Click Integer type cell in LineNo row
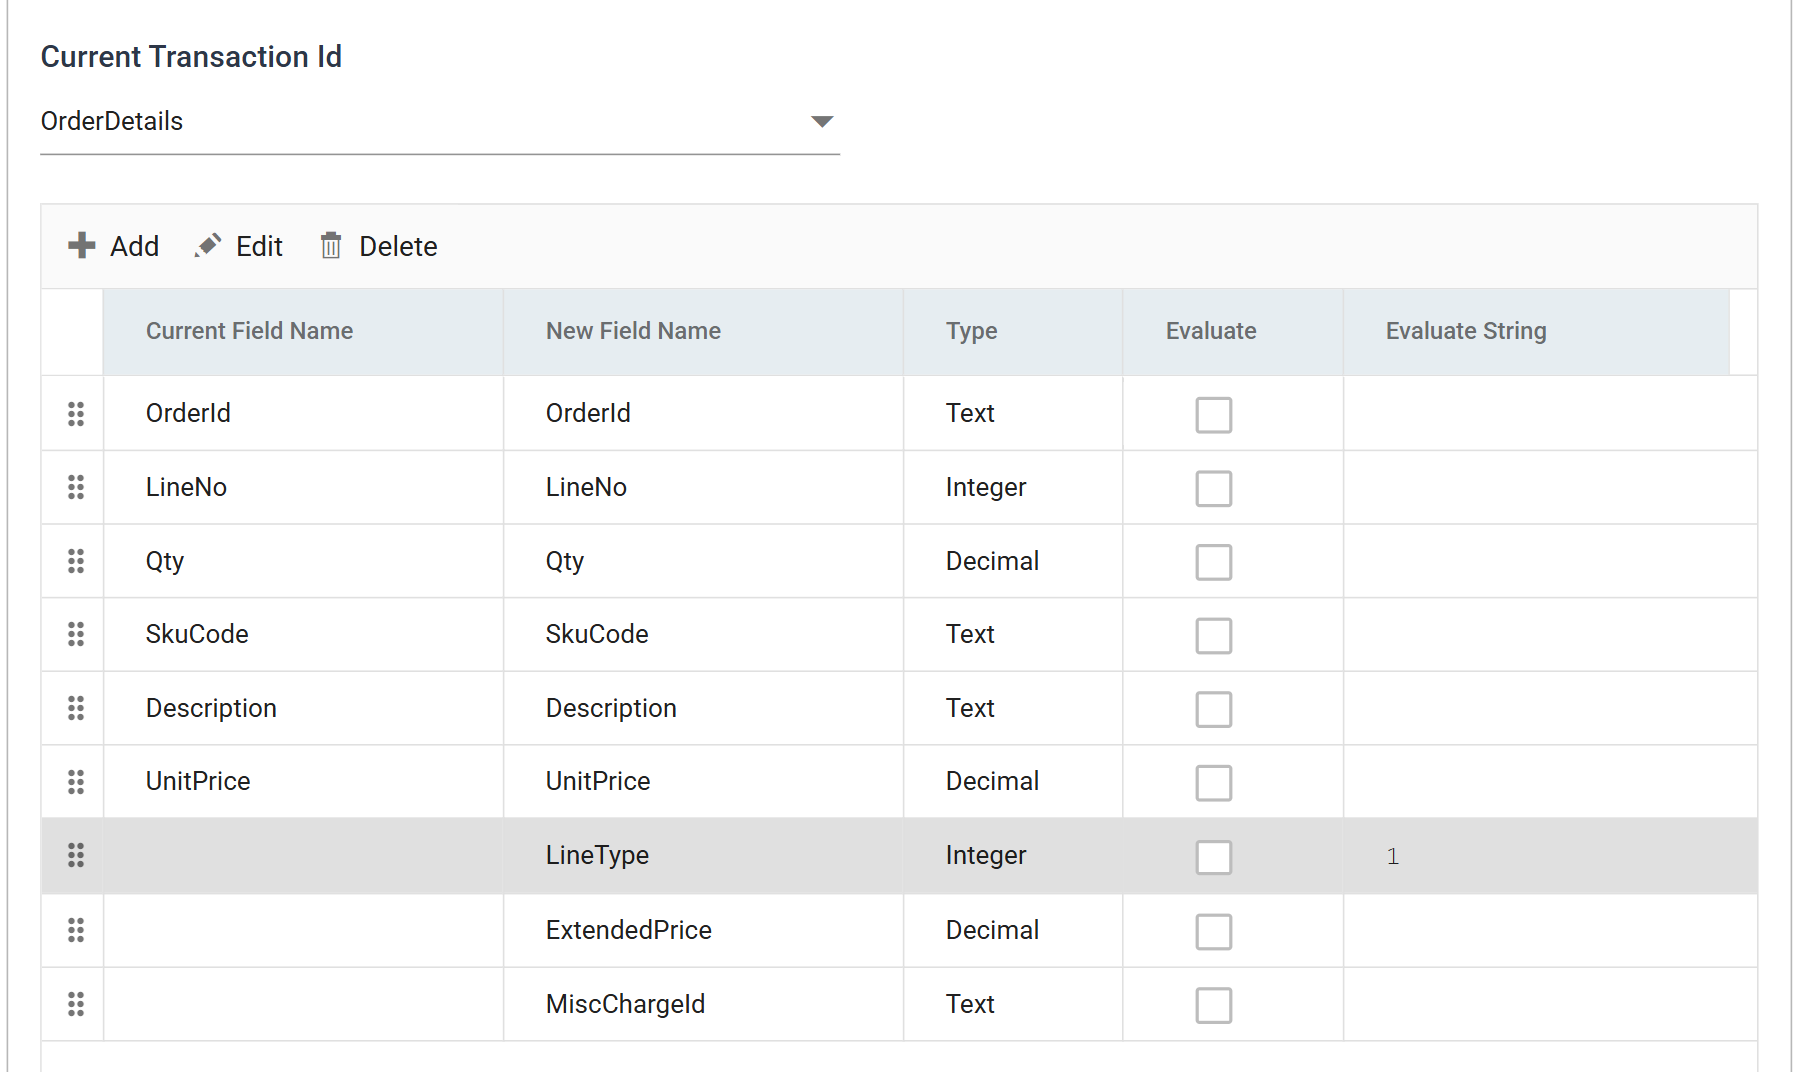The height and width of the screenshot is (1072, 1798). tap(1013, 487)
